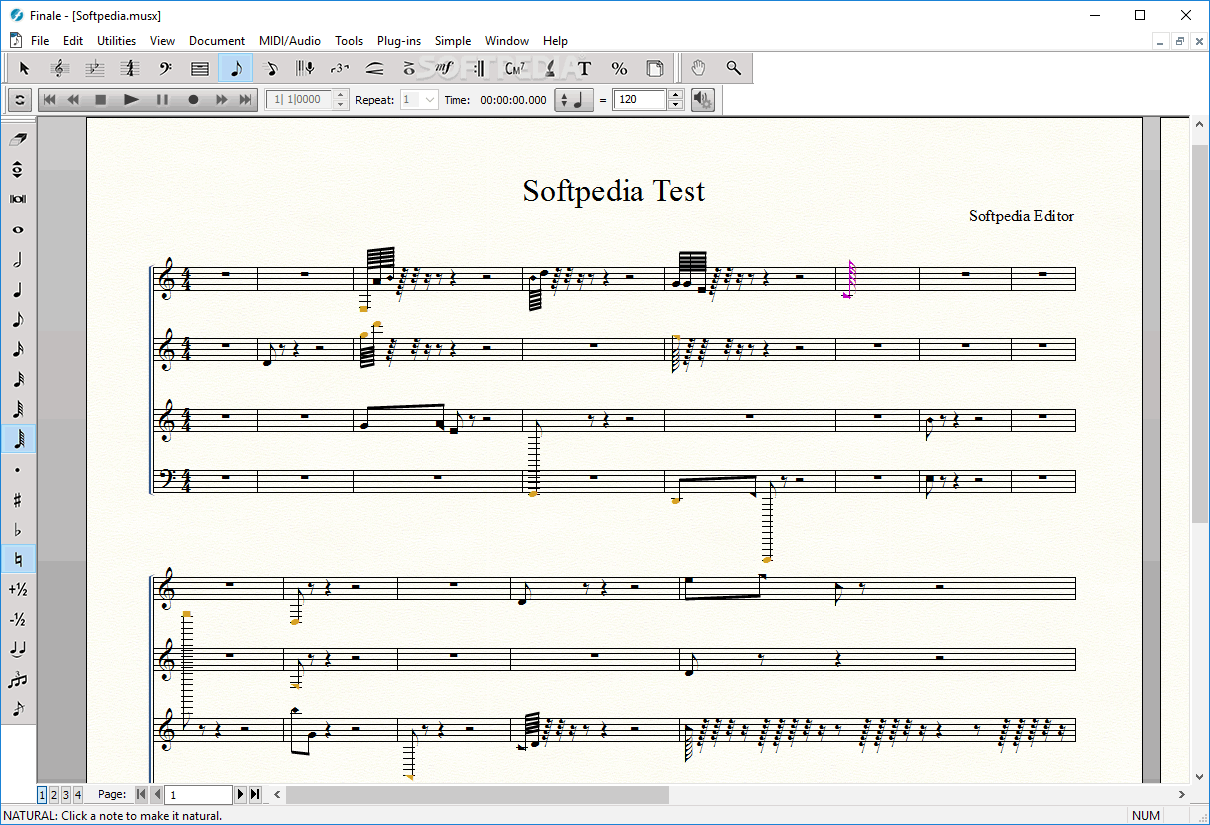Toggle the flat accidental
1210x825 pixels.
(x=18, y=529)
